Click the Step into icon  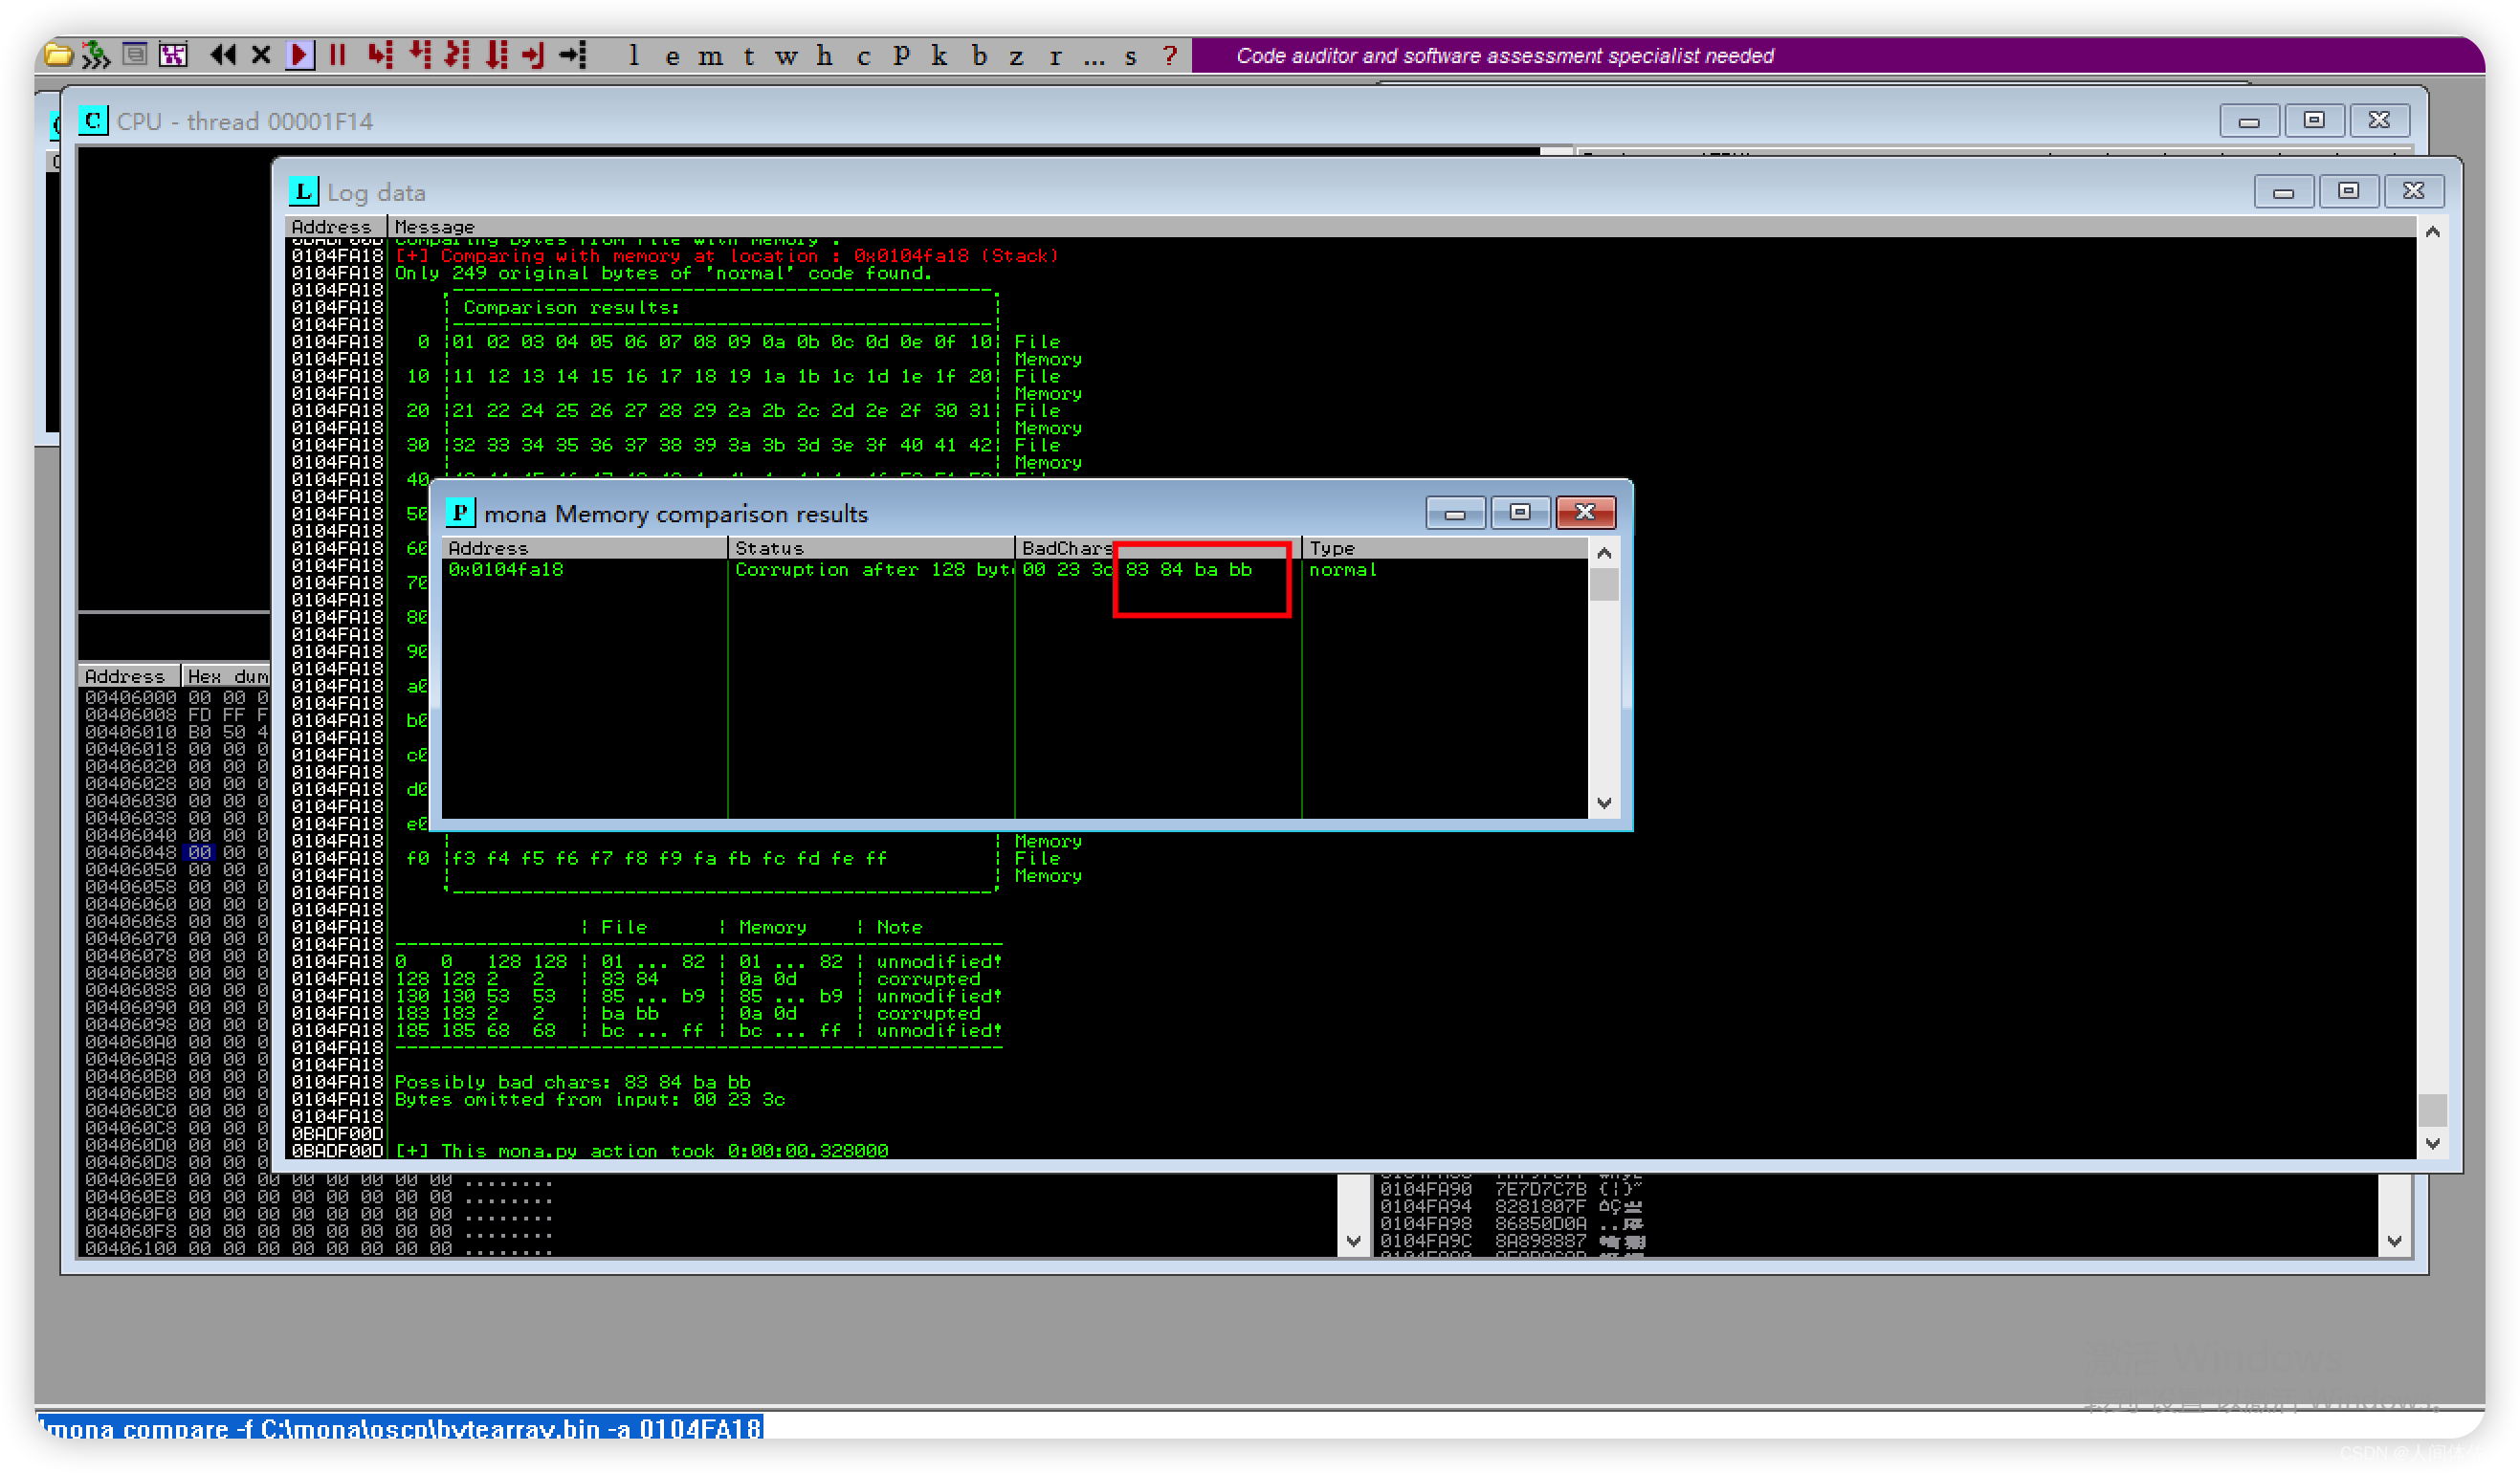pyautogui.click(x=380, y=55)
